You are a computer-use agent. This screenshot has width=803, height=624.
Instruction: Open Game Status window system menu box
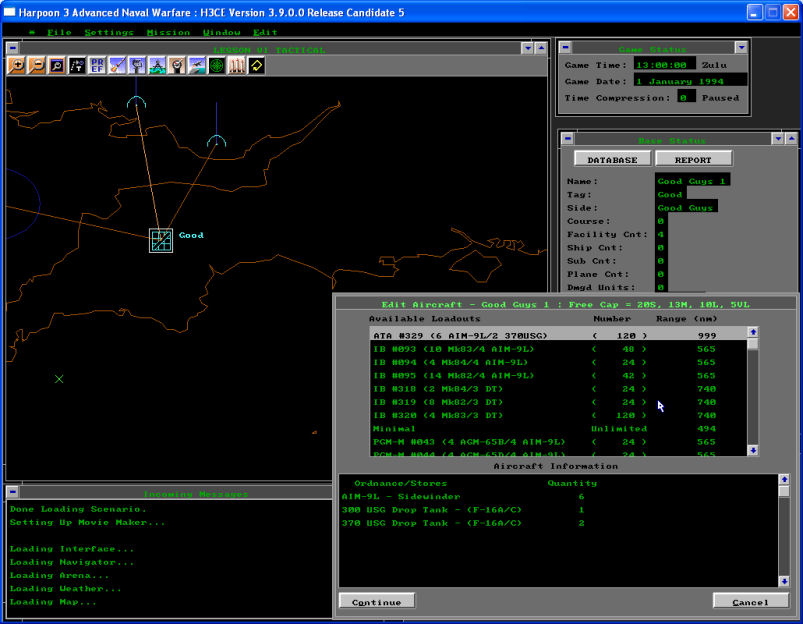[565, 48]
